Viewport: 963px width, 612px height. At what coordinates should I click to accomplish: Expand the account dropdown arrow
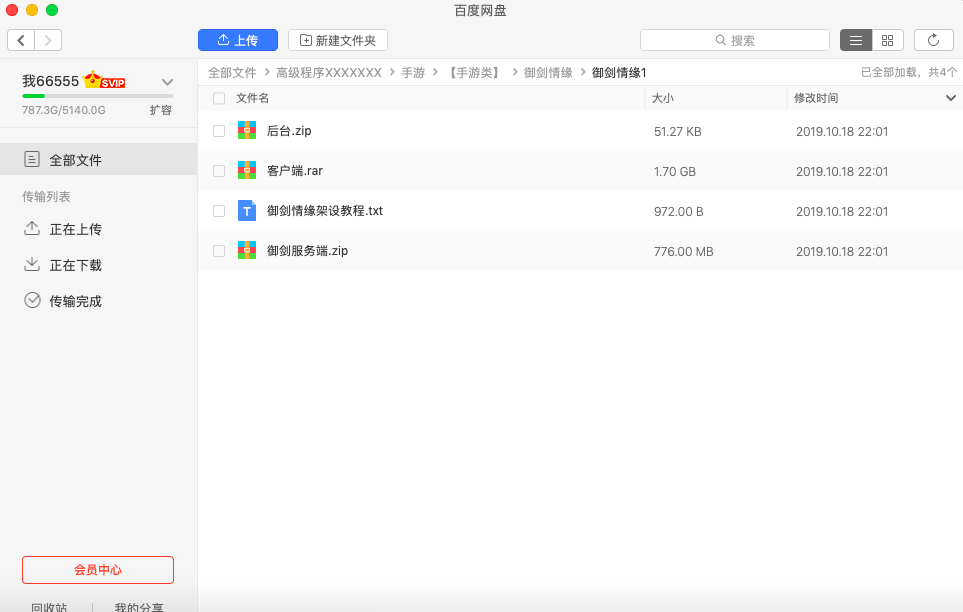coord(167,82)
